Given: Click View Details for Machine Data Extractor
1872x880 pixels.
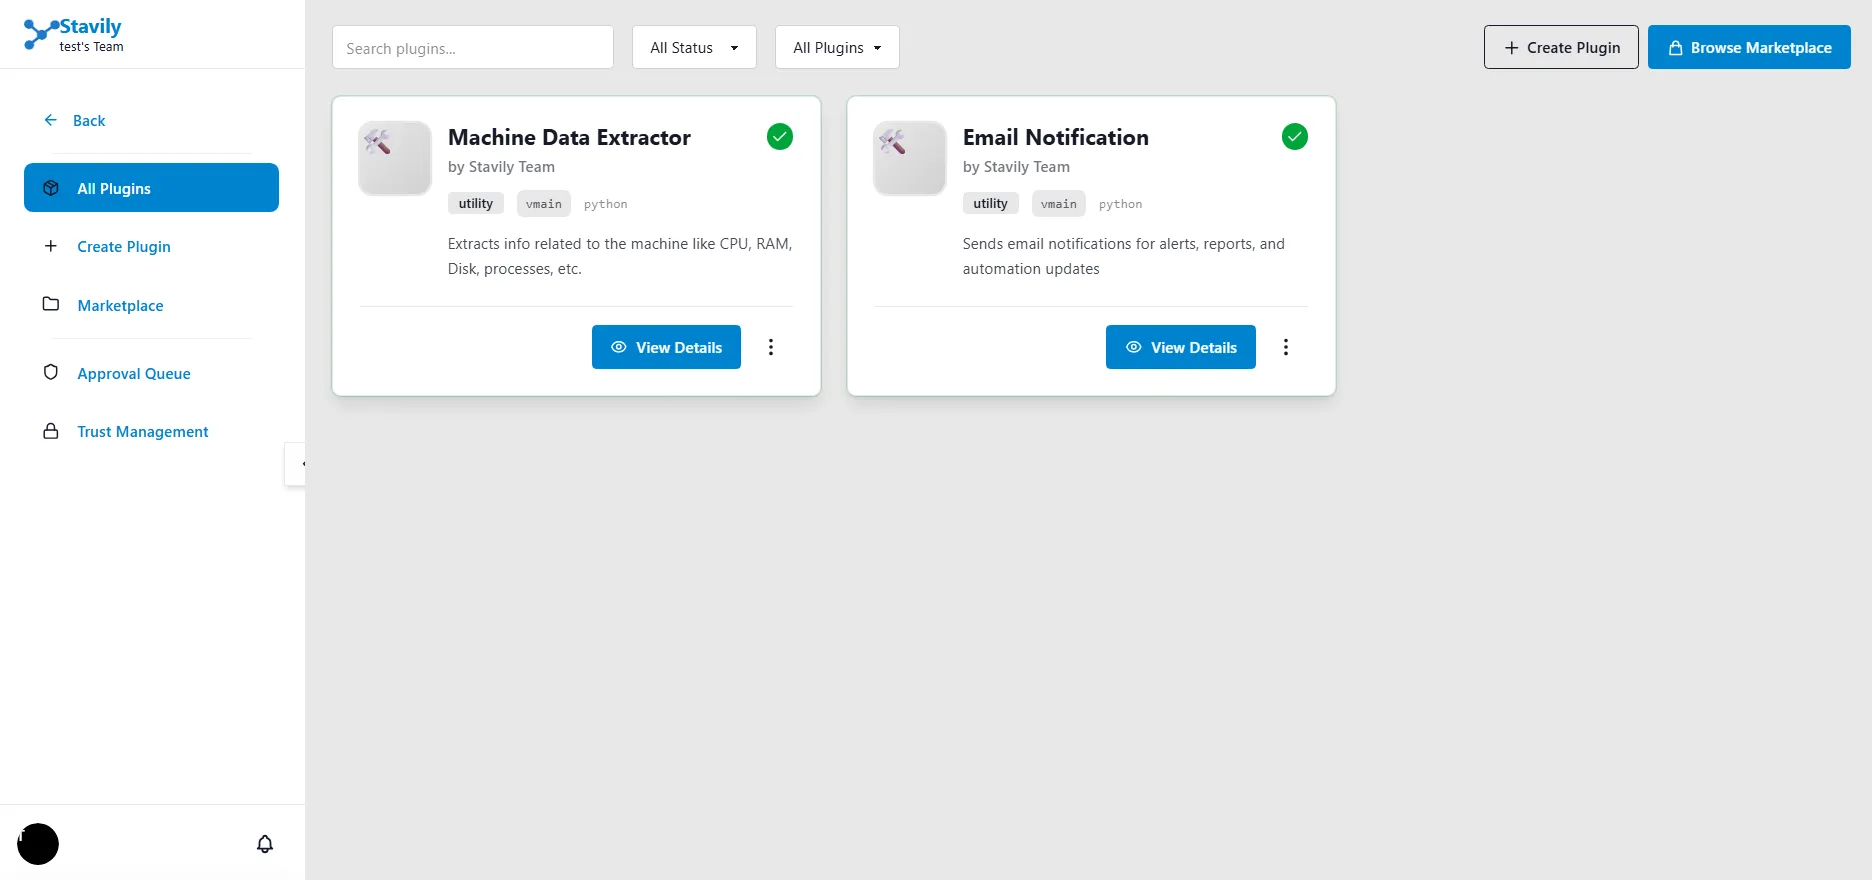Looking at the screenshot, I should coord(665,347).
